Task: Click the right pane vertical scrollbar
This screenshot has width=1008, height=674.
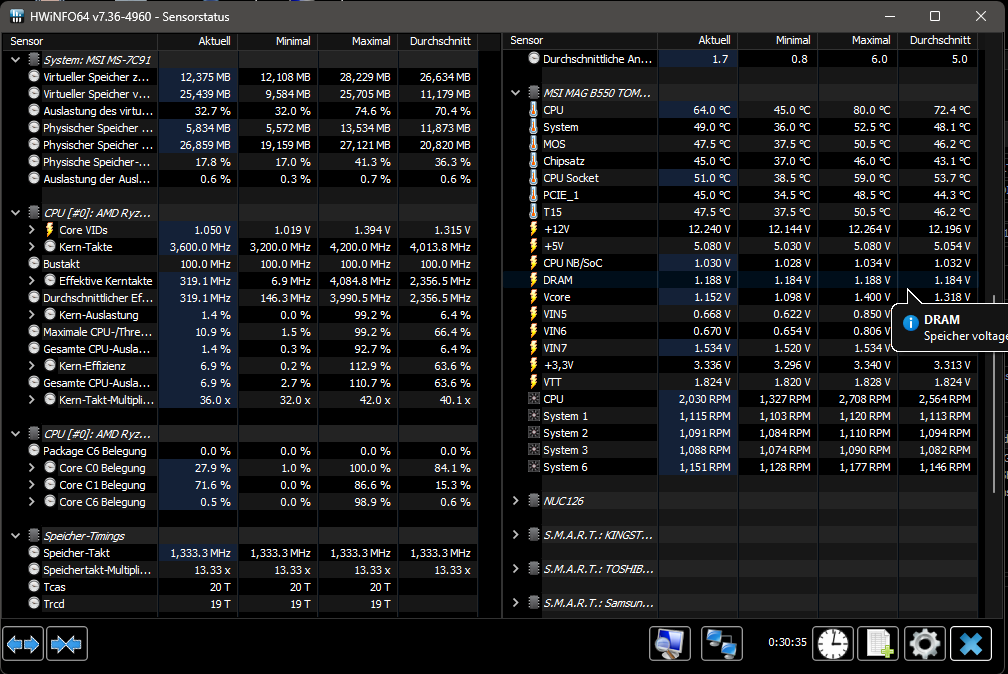Action: click(994, 395)
